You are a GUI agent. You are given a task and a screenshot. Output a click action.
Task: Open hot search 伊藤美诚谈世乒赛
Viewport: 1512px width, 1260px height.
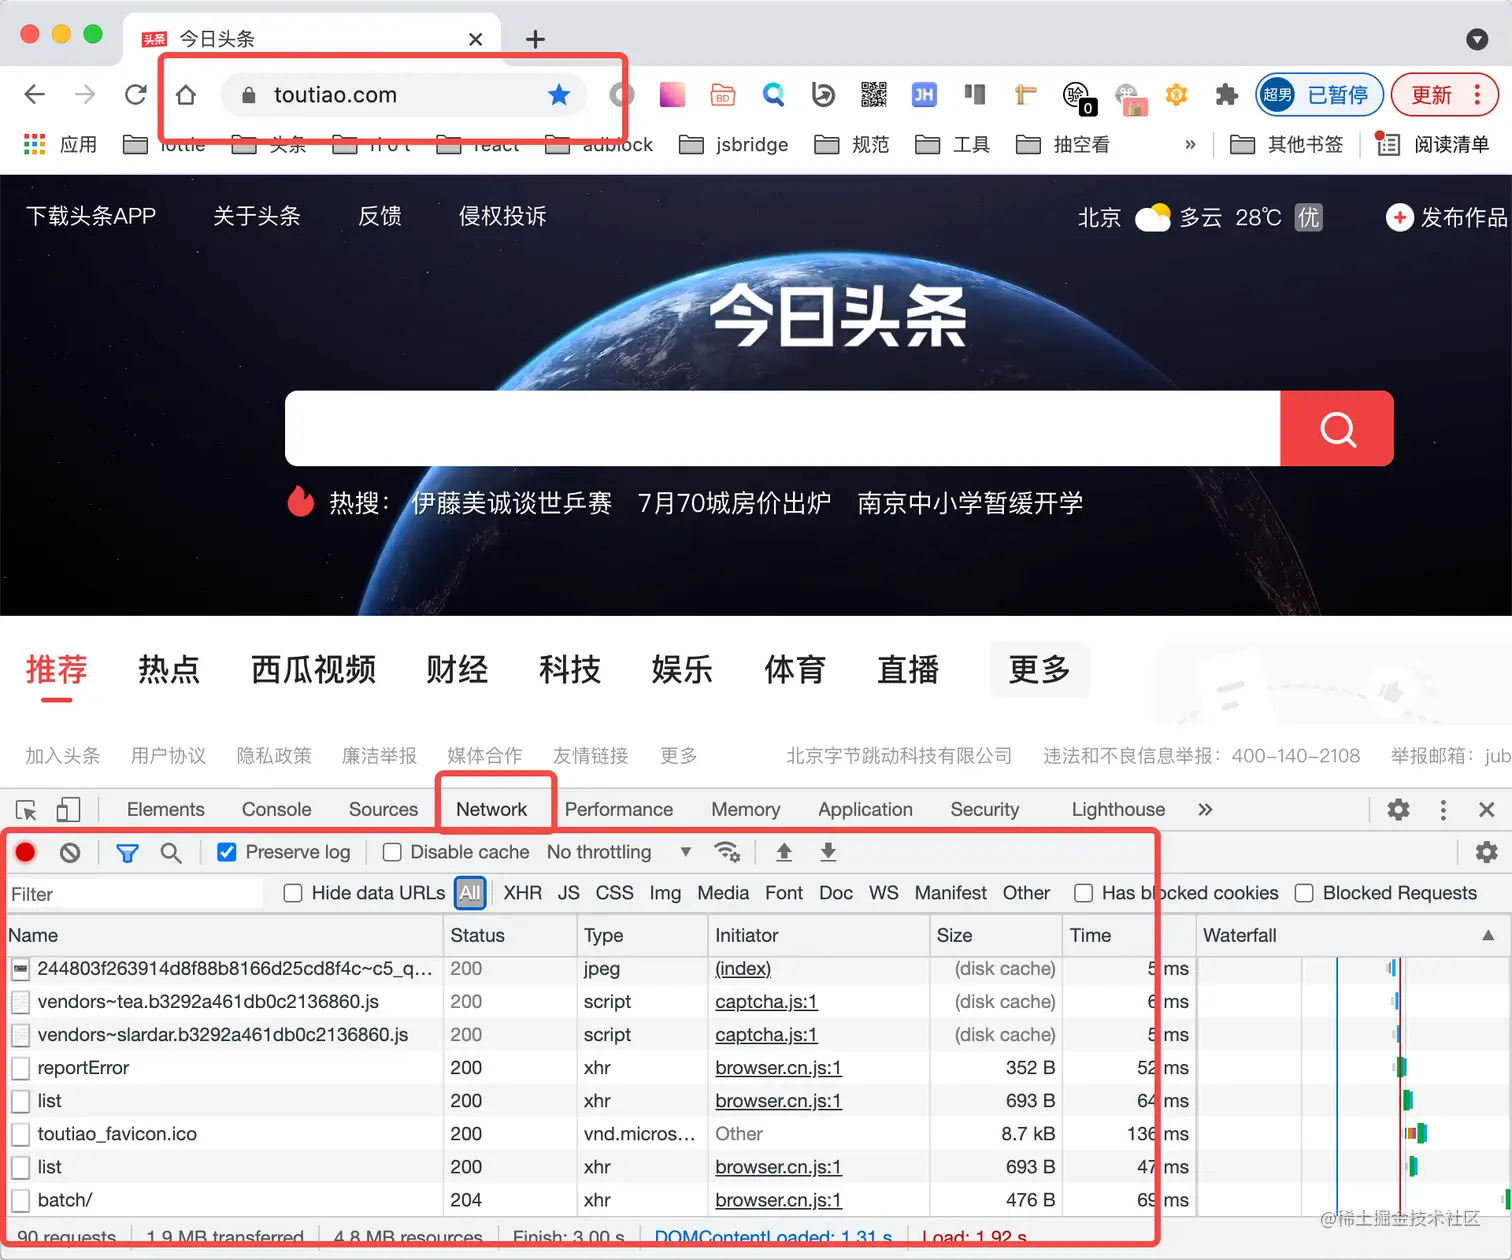[x=512, y=503]
